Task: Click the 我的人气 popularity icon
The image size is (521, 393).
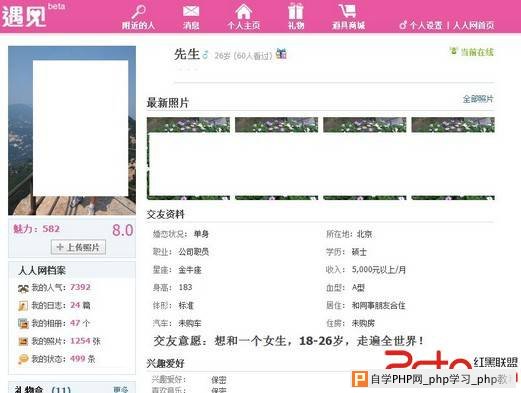Action: click(23, 288)
